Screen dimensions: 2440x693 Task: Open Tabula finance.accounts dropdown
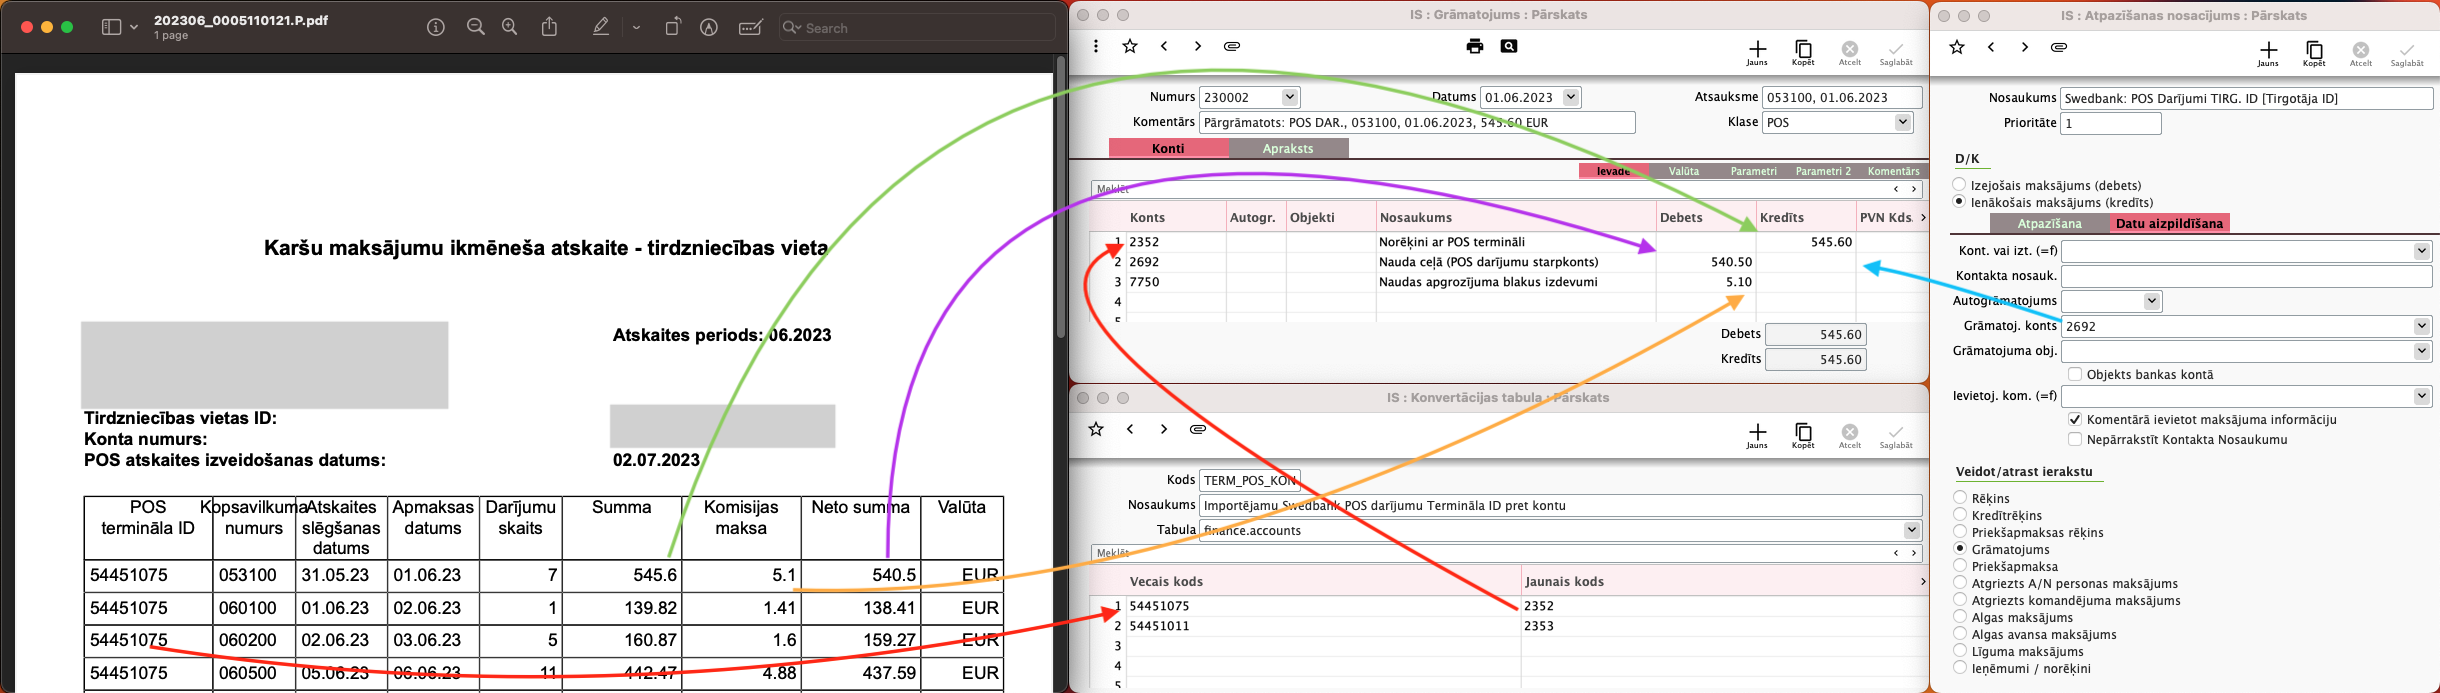pos(1912,530)
